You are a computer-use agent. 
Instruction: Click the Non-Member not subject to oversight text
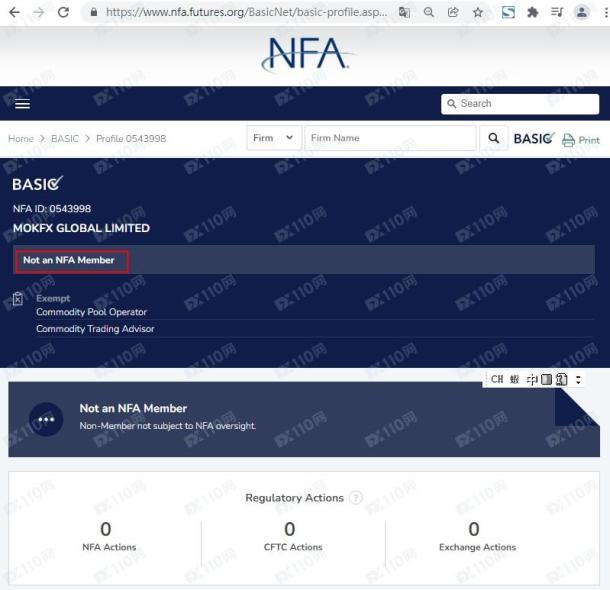(168, 426)
